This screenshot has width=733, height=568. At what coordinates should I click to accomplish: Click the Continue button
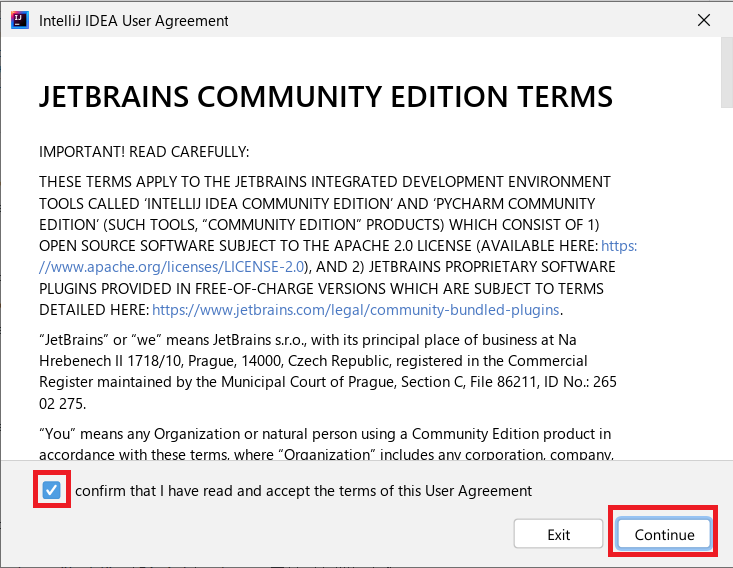pyautogui.click(x=664, y=533)
